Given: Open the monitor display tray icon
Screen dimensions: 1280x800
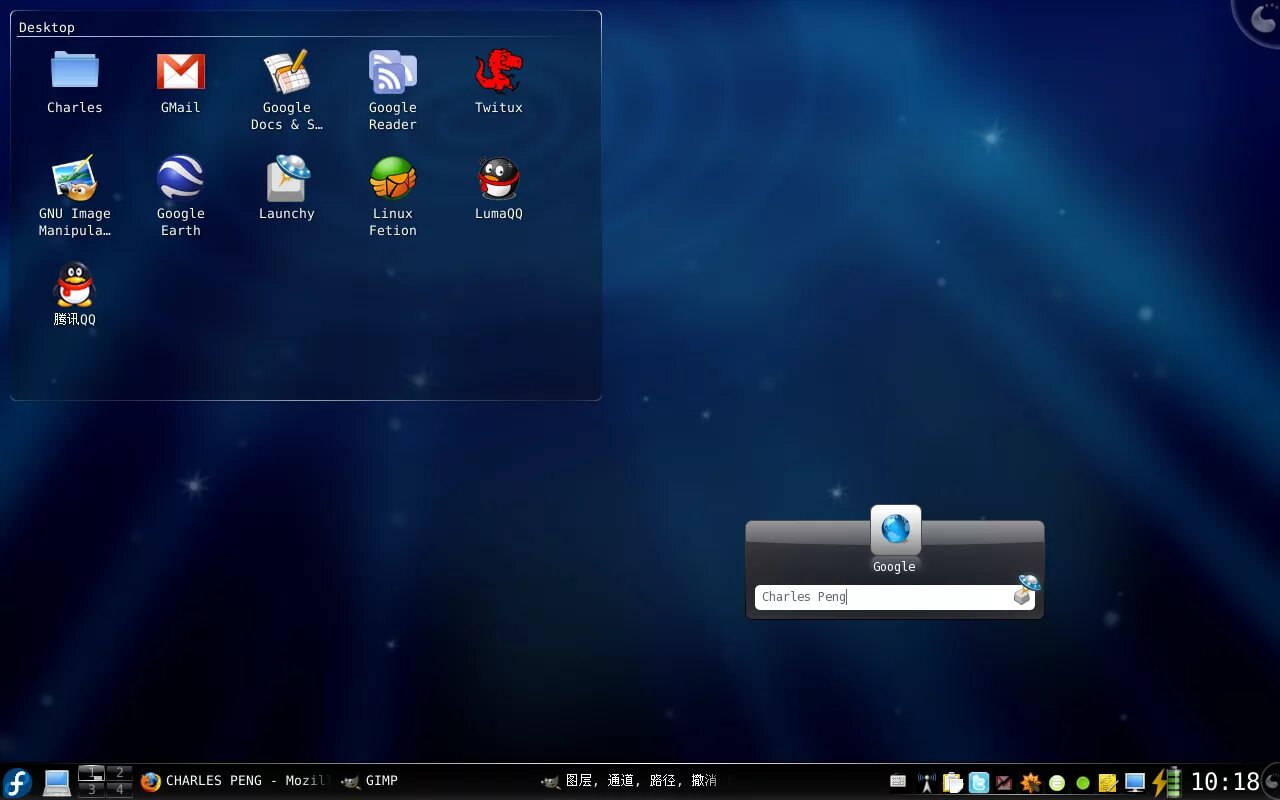Looking at the screenshot, I should tap(1135, 782).
